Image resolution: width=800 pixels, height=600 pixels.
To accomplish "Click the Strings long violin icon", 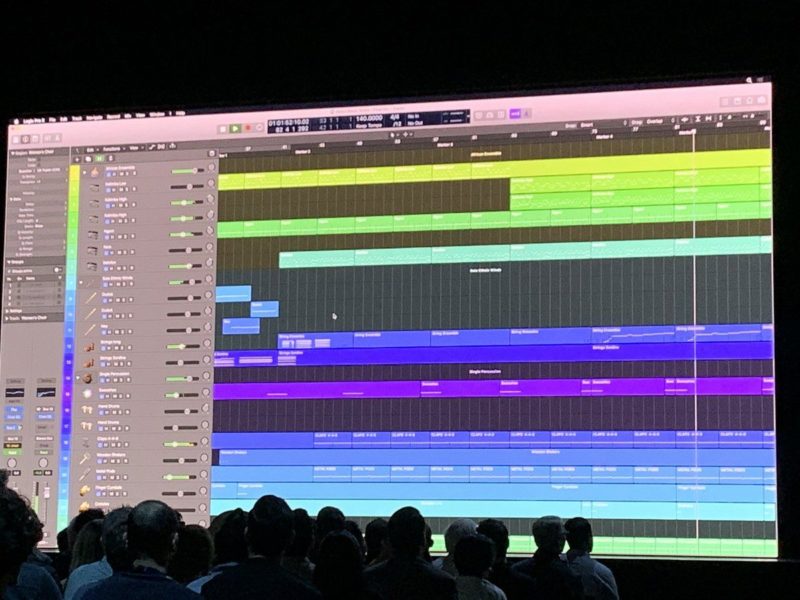I will pyautogui.click(x=89, y=347).
